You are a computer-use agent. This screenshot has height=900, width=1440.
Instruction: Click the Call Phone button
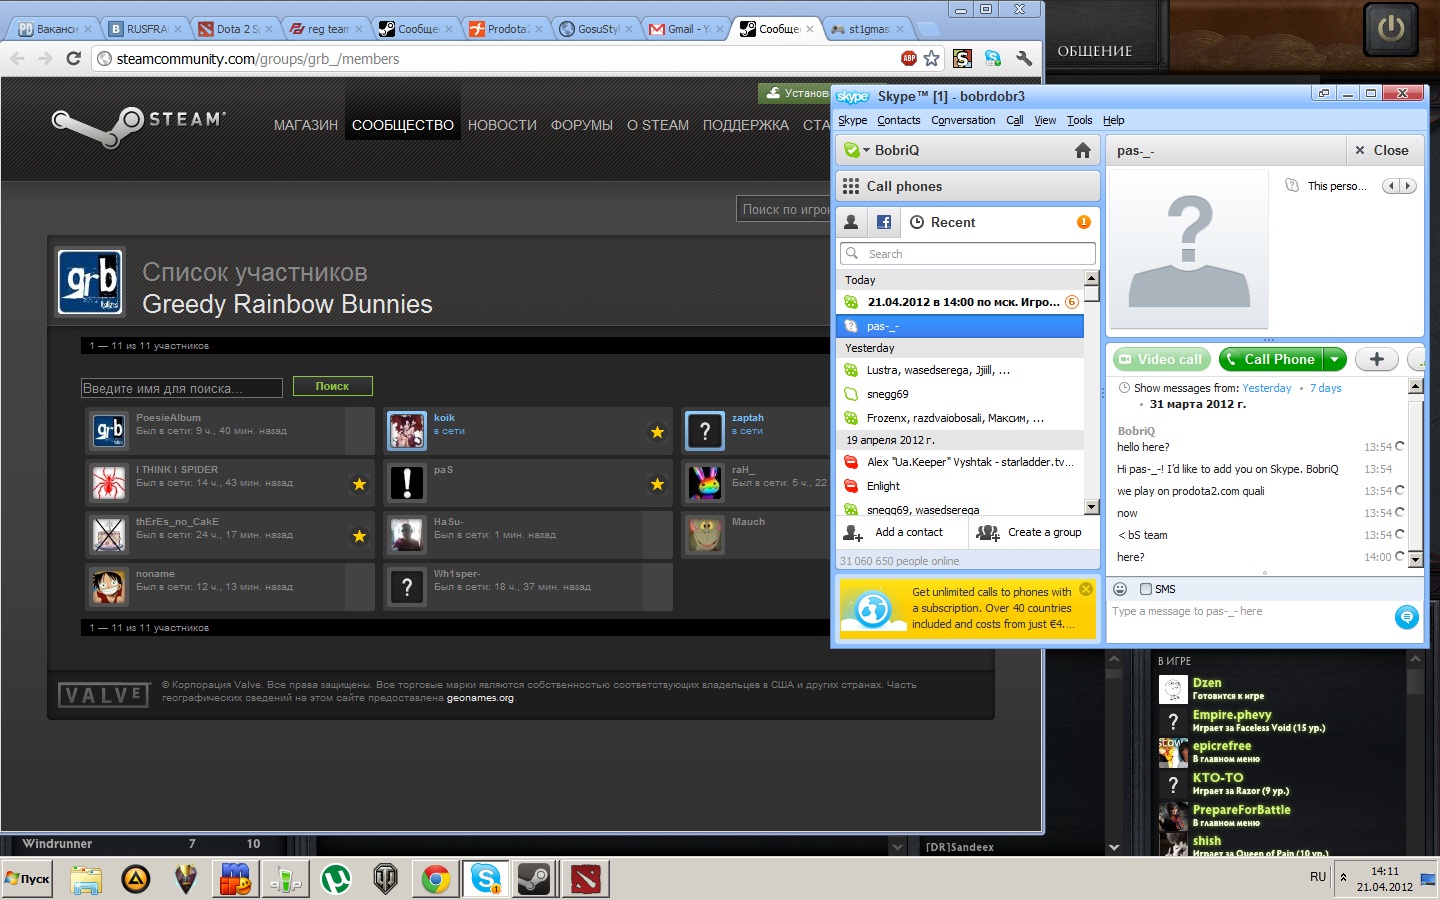1270,359
